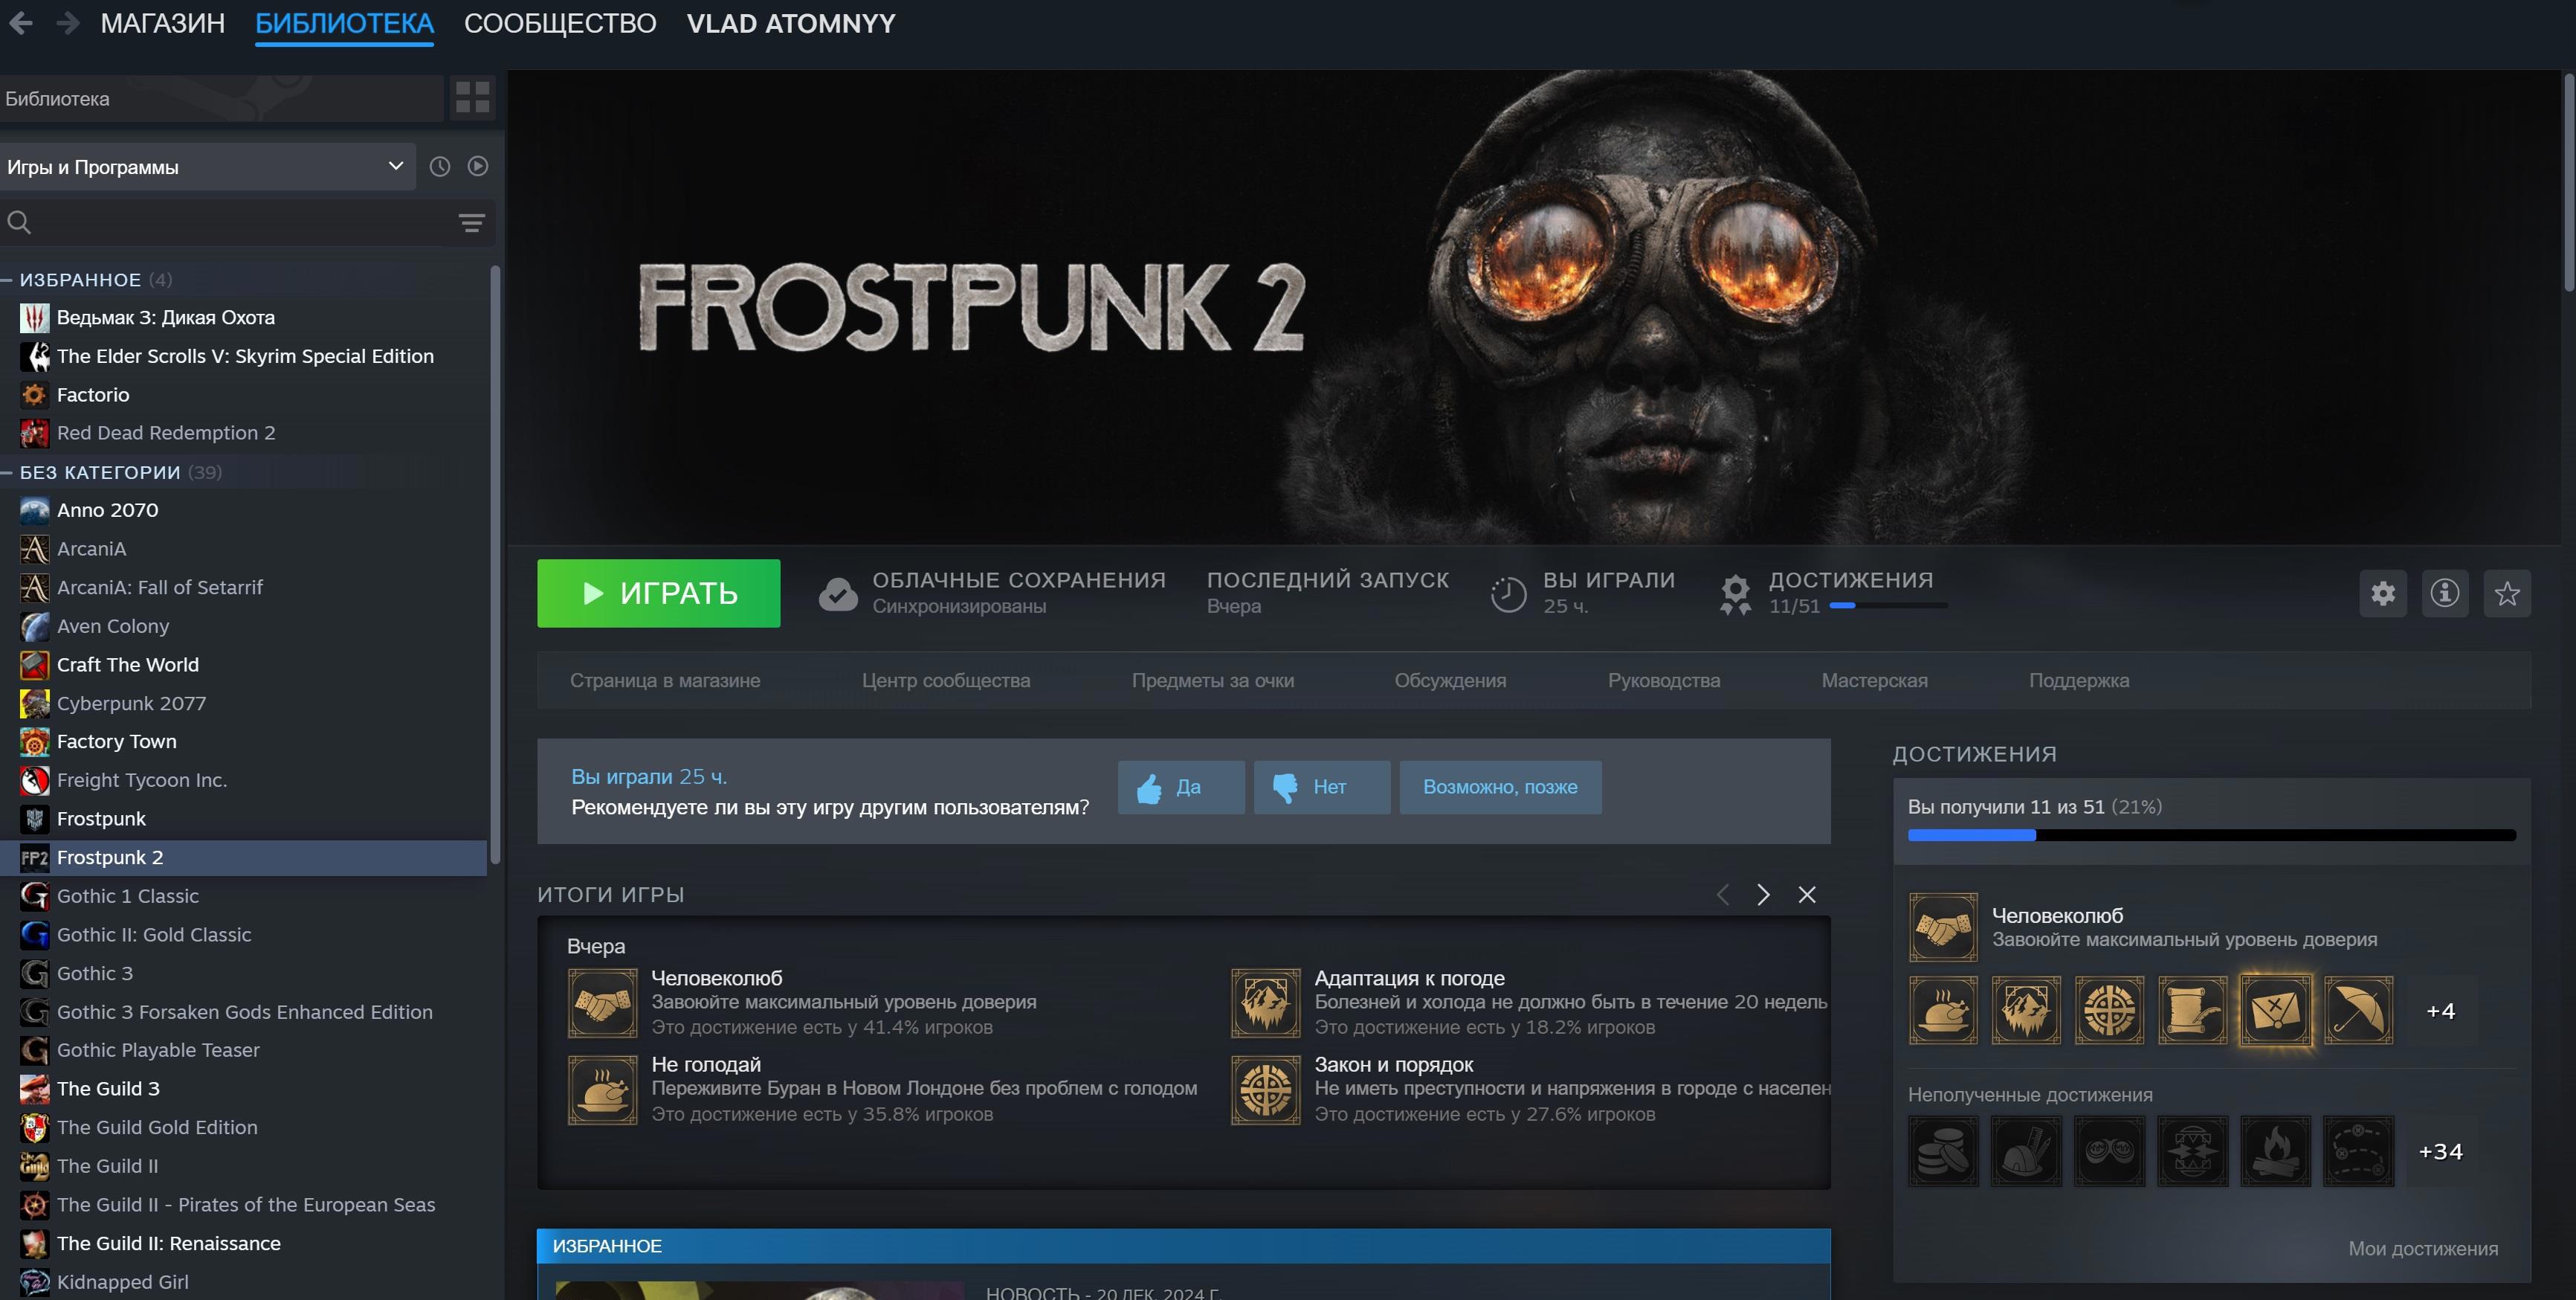Open the СООБЩЕСТВО menu
Viewport: 2576px width, 1300px height.
point(560,23)
